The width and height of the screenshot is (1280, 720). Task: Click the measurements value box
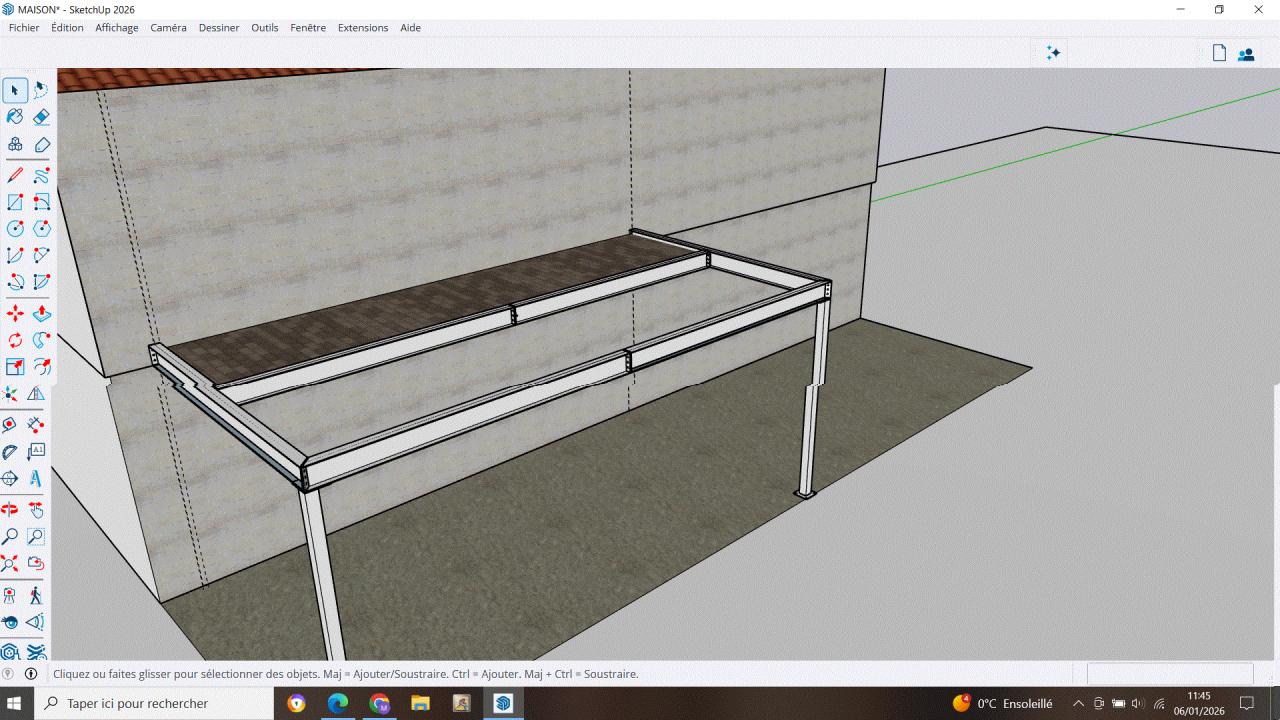point(1169,674)
